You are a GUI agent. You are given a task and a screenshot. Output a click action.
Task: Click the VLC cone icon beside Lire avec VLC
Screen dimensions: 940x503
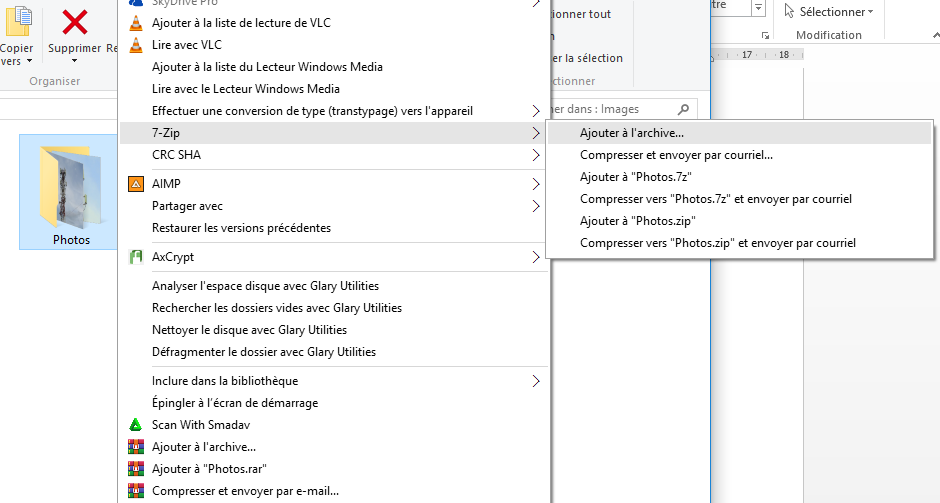[x=136, y=45]
